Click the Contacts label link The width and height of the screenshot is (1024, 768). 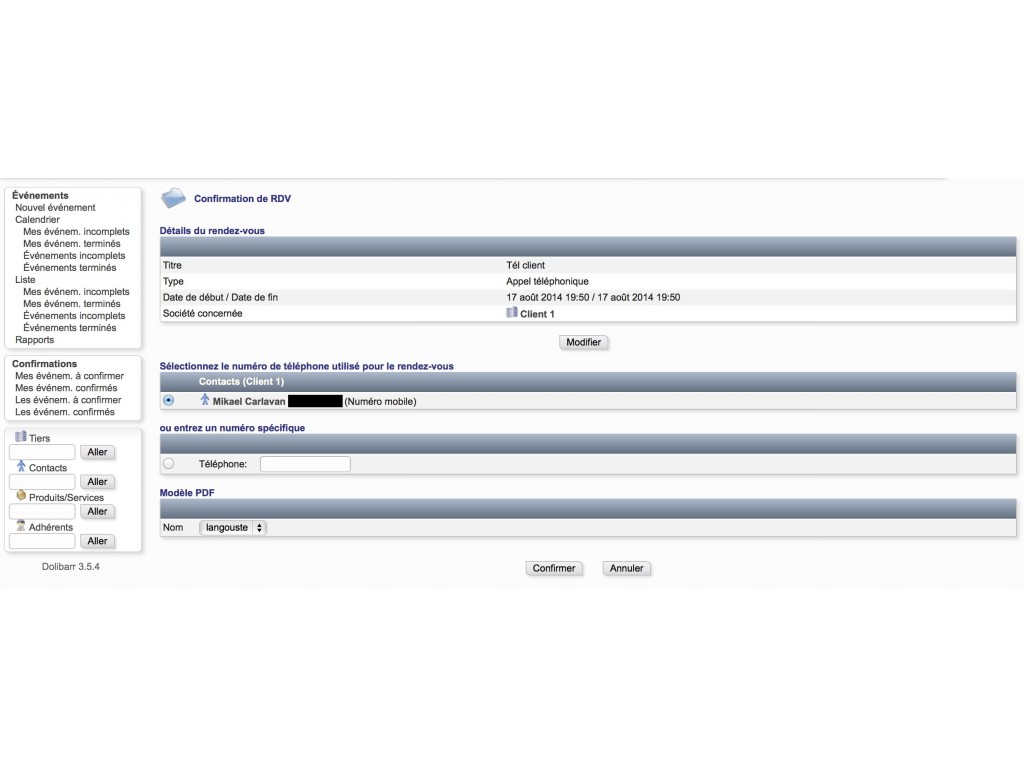pos(48,468)
